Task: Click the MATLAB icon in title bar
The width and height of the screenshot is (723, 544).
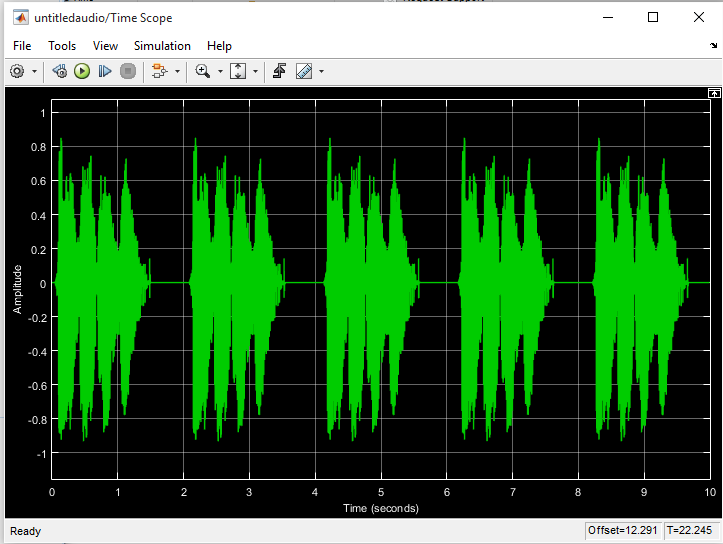Action: 20,18
